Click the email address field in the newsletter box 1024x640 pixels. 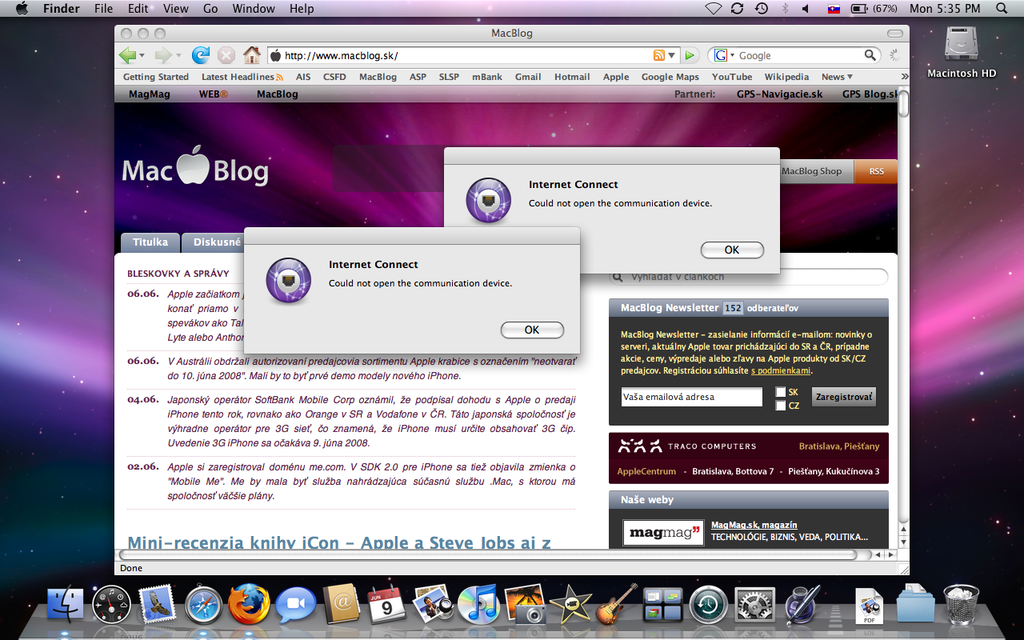pyautogui.click(x=691, y=397)
